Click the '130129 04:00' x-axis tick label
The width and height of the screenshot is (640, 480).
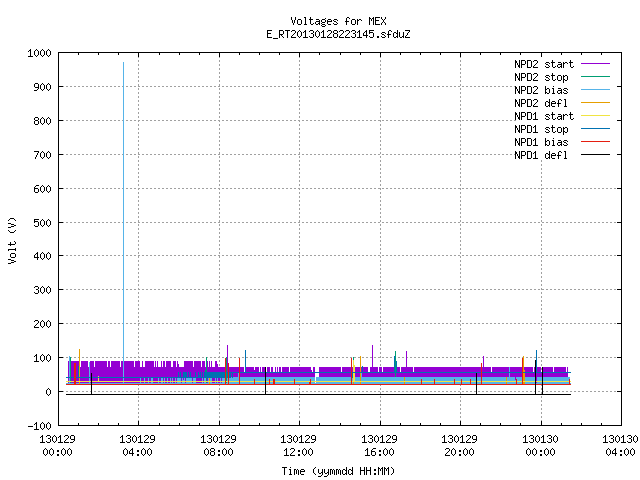pyautogui.click(x=138, y=445)
